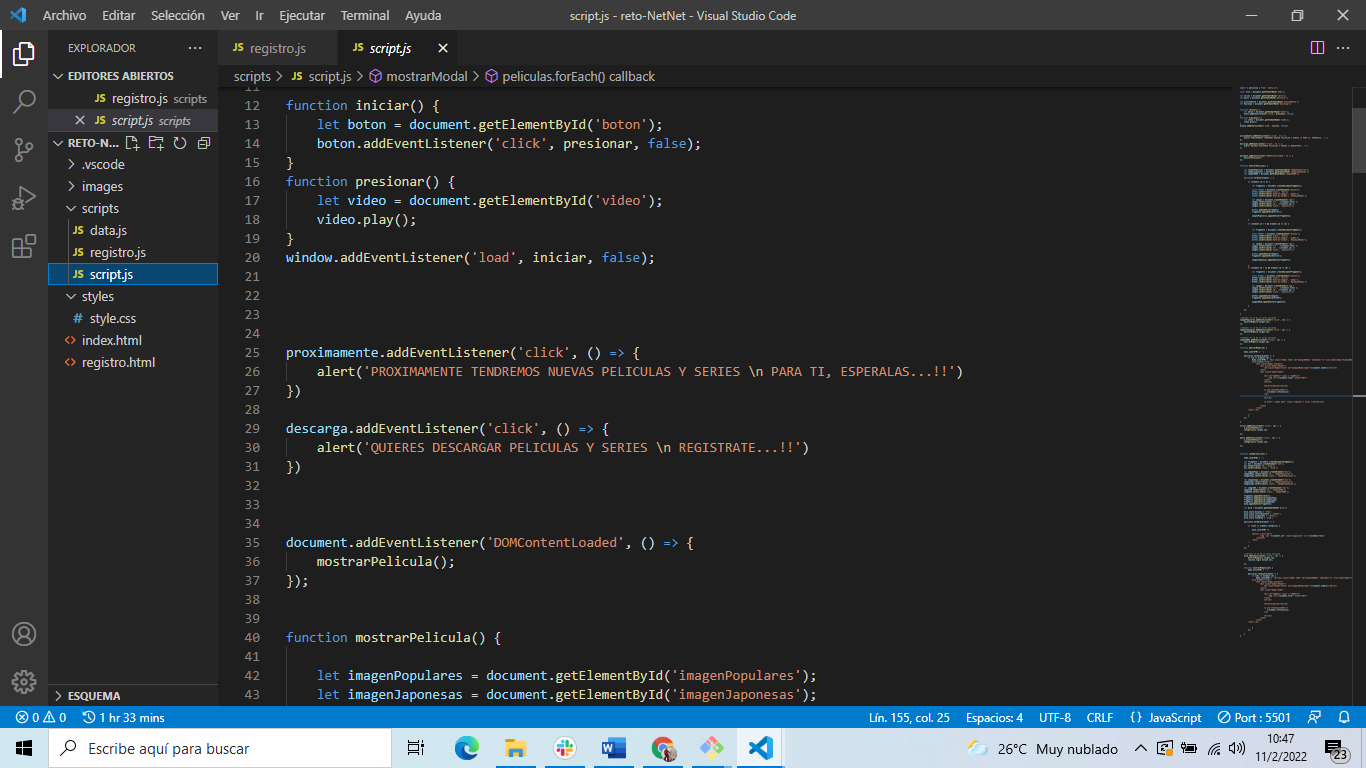Collapse all folders in explorer
Viewport: 1366px width, 768px height.
point(204,143)
